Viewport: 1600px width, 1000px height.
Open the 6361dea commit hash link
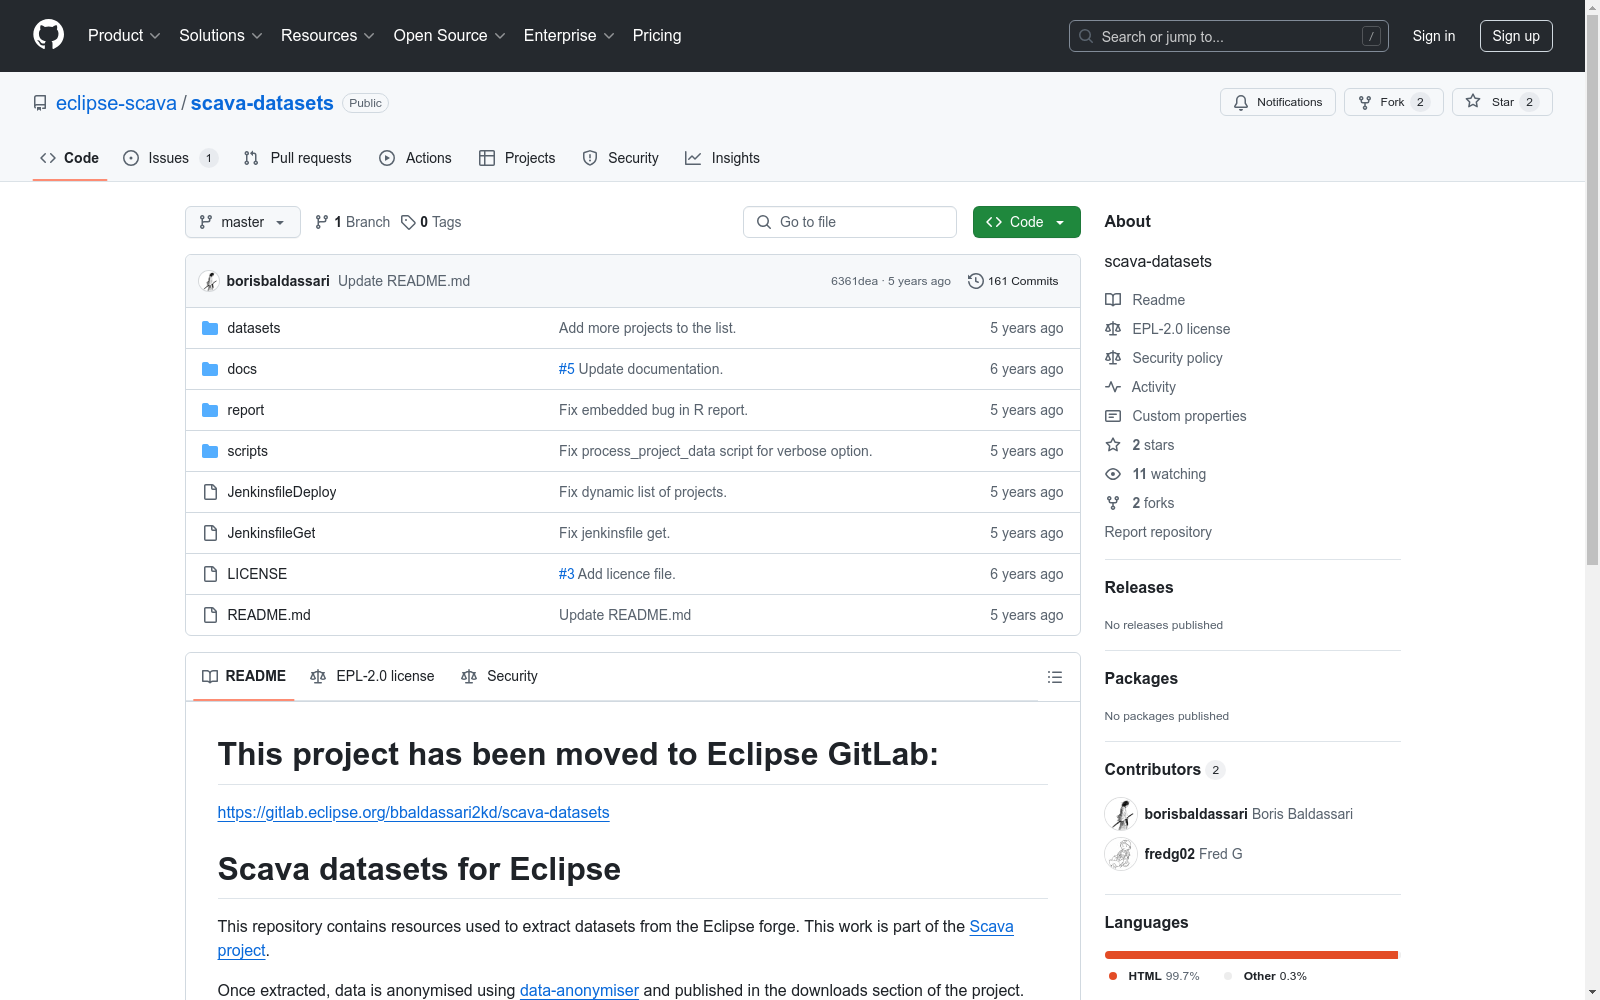[854, 281]
